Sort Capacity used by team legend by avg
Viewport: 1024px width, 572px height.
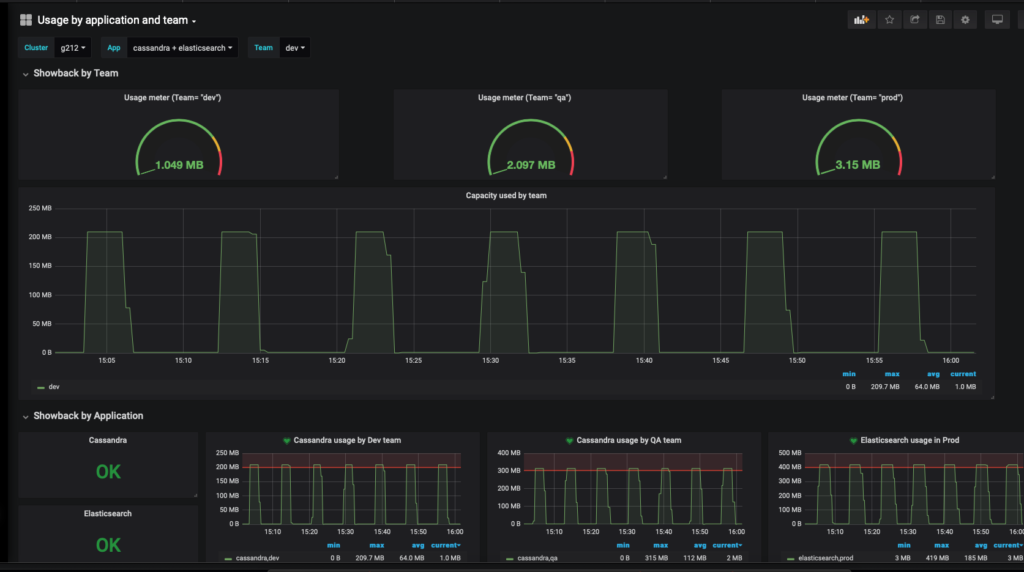pyautogui.click(x=926, y=374)
